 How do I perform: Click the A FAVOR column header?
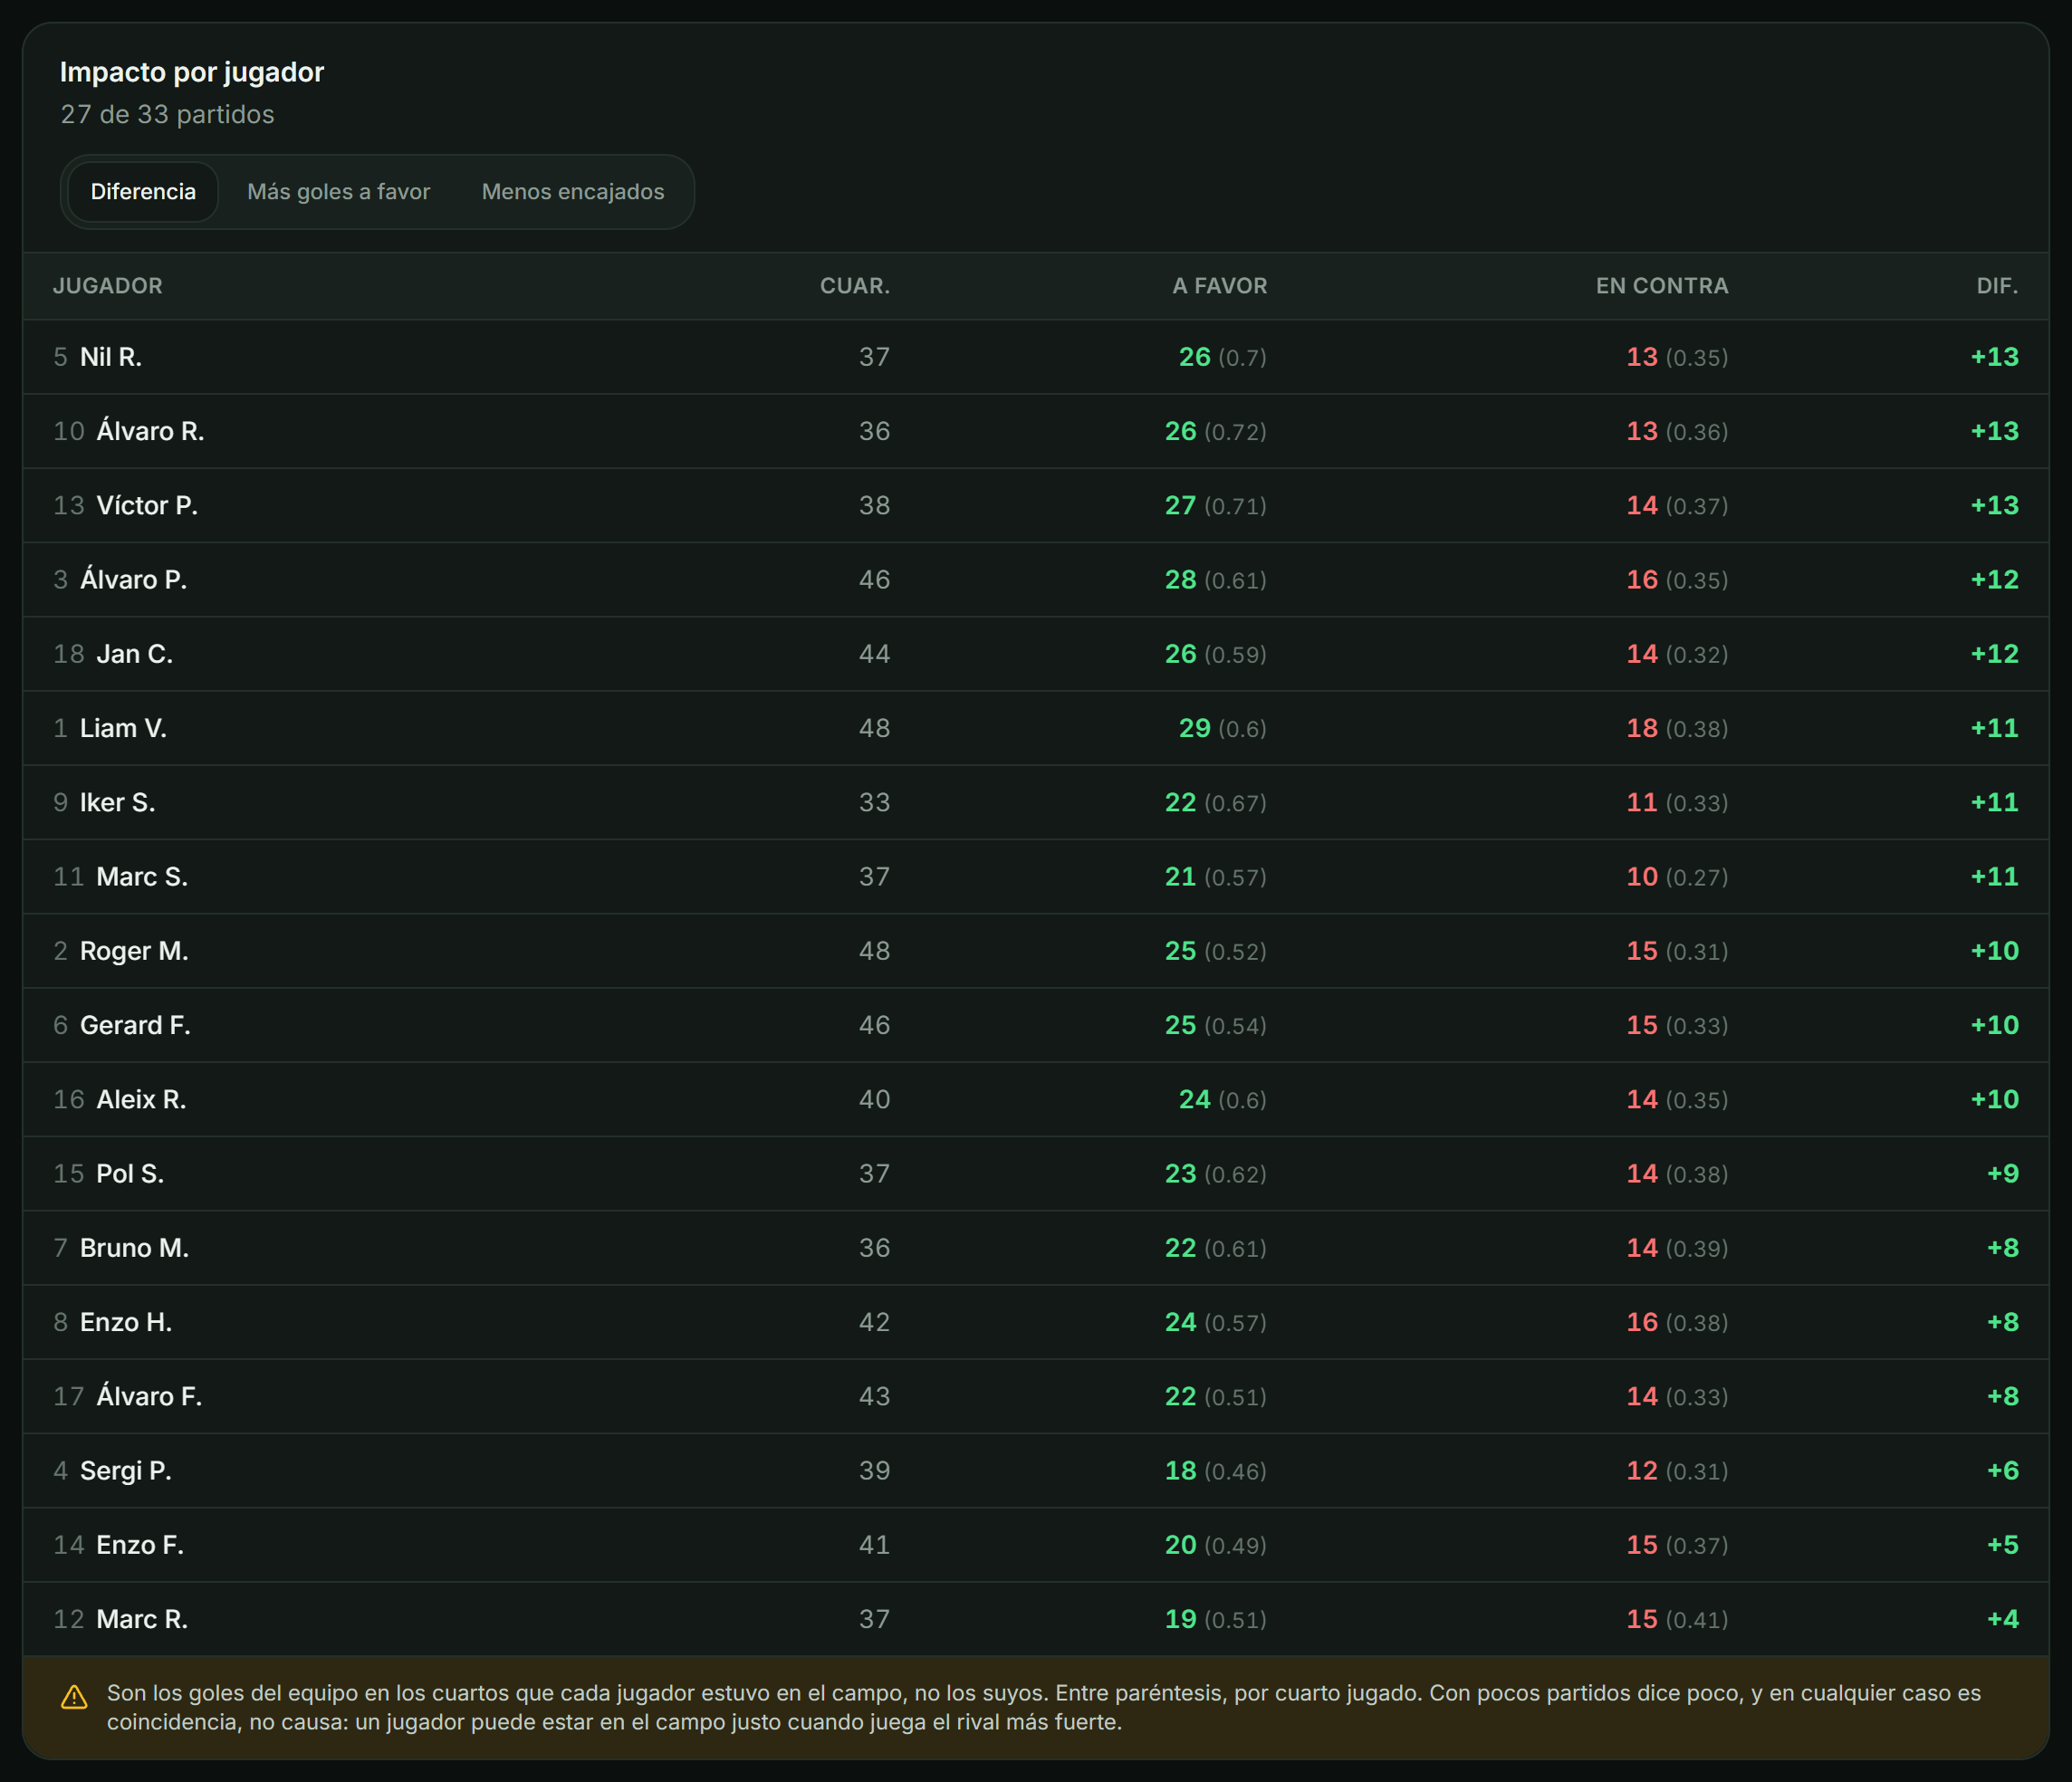pos(1220,286)
